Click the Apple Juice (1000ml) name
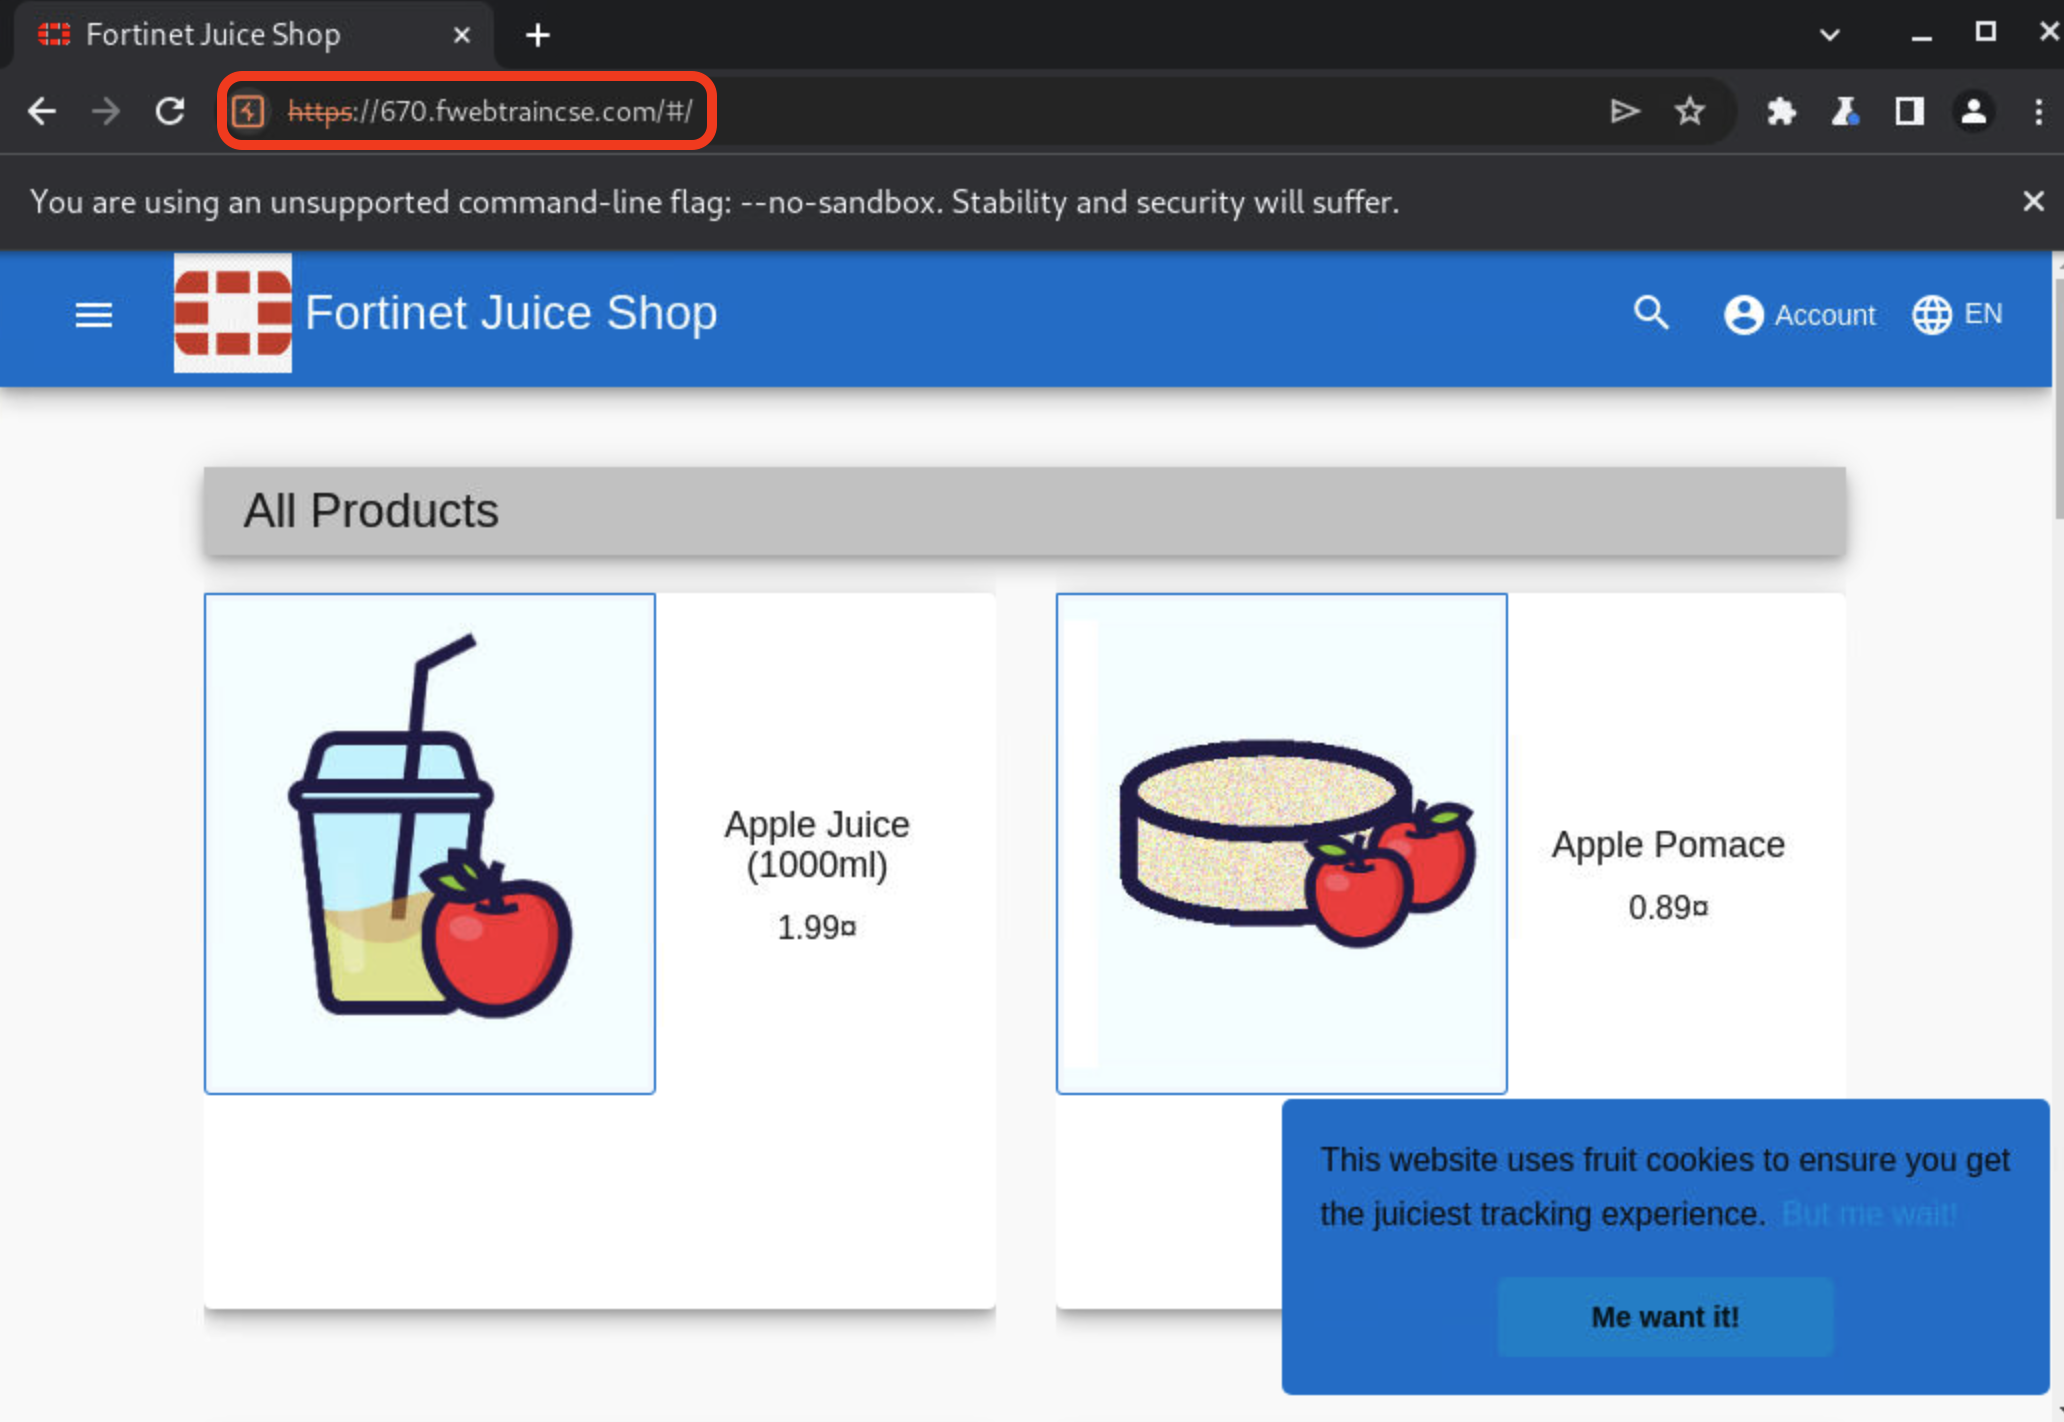 pos(817,844)
